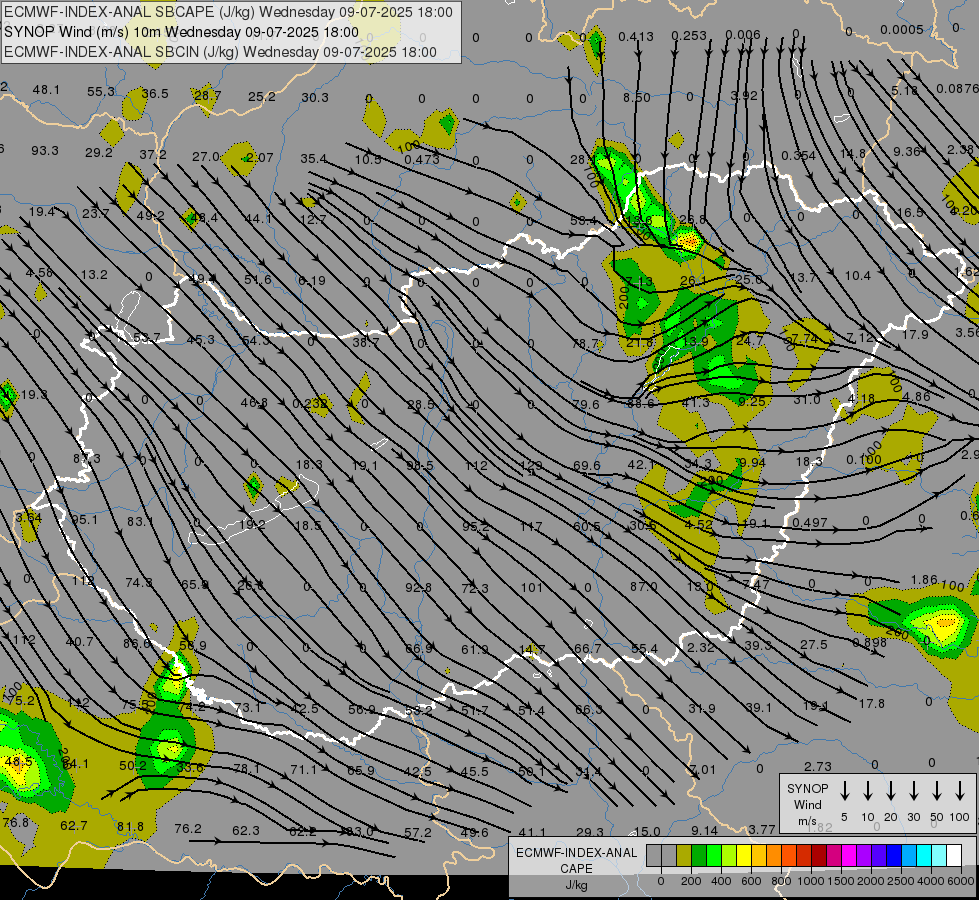Click the 1000 tick label on the CAPE scale
This screenshot has width=979, height=900.
(811, 881)
